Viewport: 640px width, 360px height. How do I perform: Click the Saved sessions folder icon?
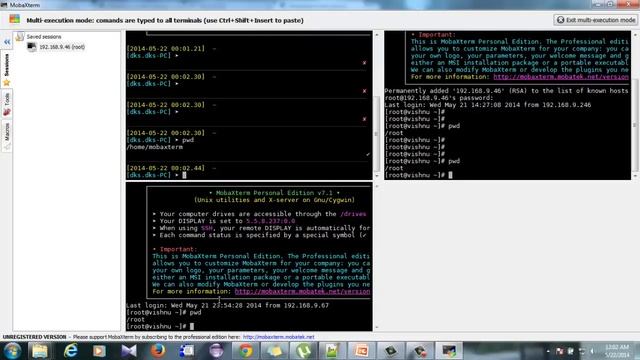(20, 37)
